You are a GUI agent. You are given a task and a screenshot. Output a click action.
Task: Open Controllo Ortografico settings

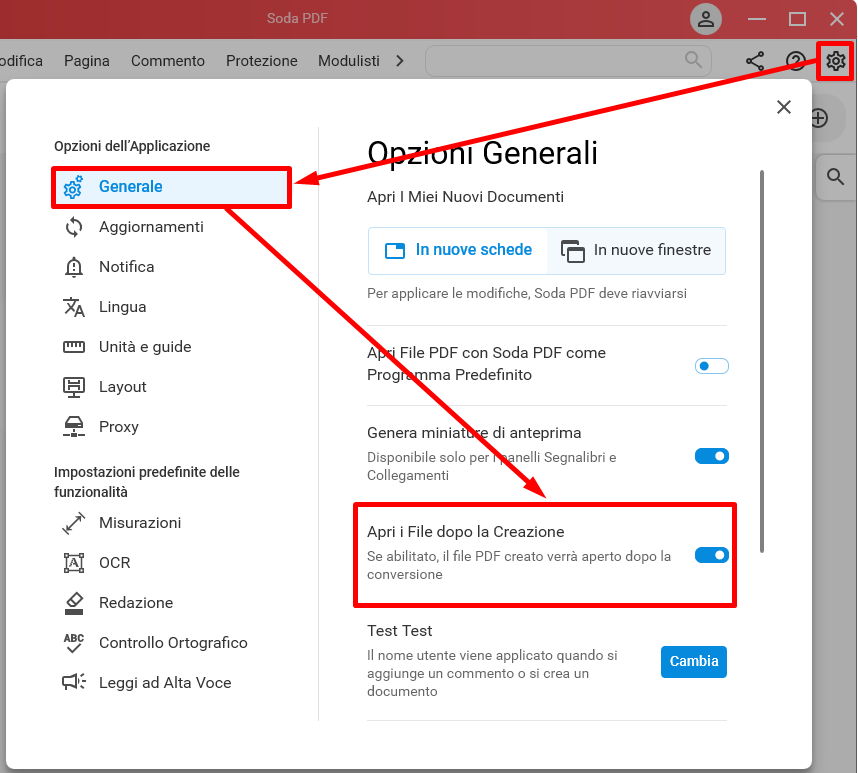pos(171,643)
